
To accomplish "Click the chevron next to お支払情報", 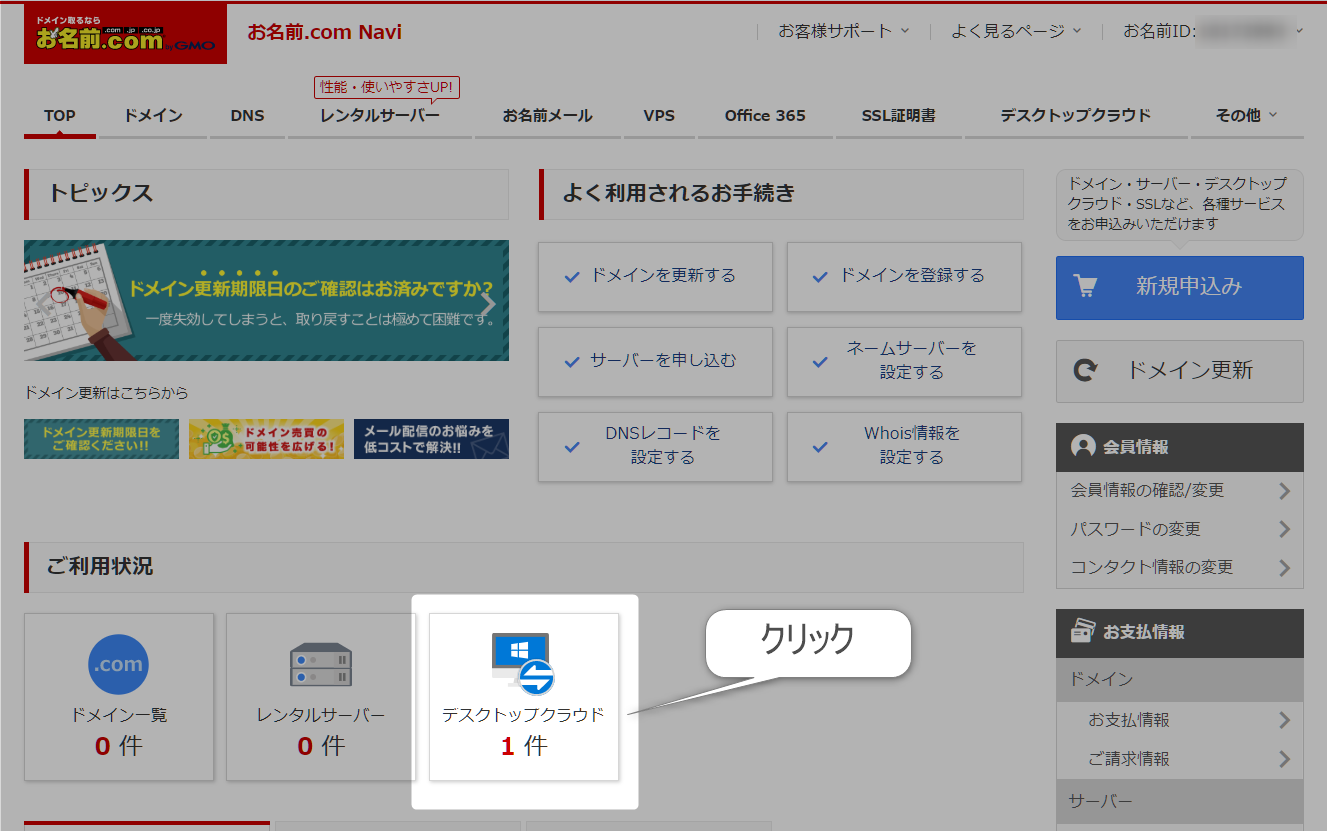I will [x=1284, y=721].
